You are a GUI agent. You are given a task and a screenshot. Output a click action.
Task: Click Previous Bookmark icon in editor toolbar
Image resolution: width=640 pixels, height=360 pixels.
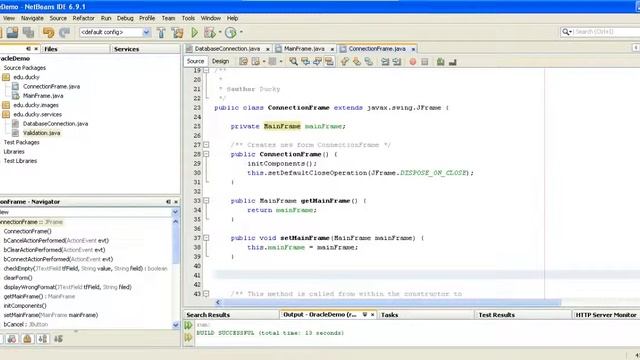point(344,62)
